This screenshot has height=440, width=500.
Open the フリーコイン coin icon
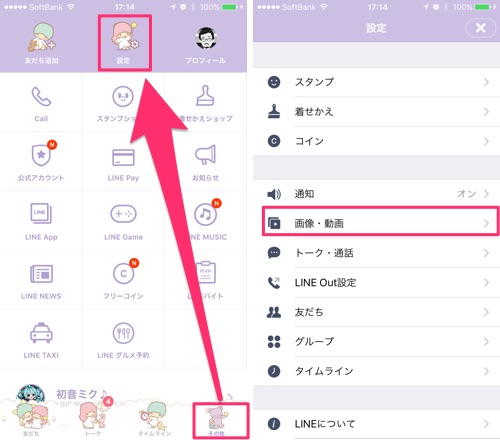(x=124, y=272)
